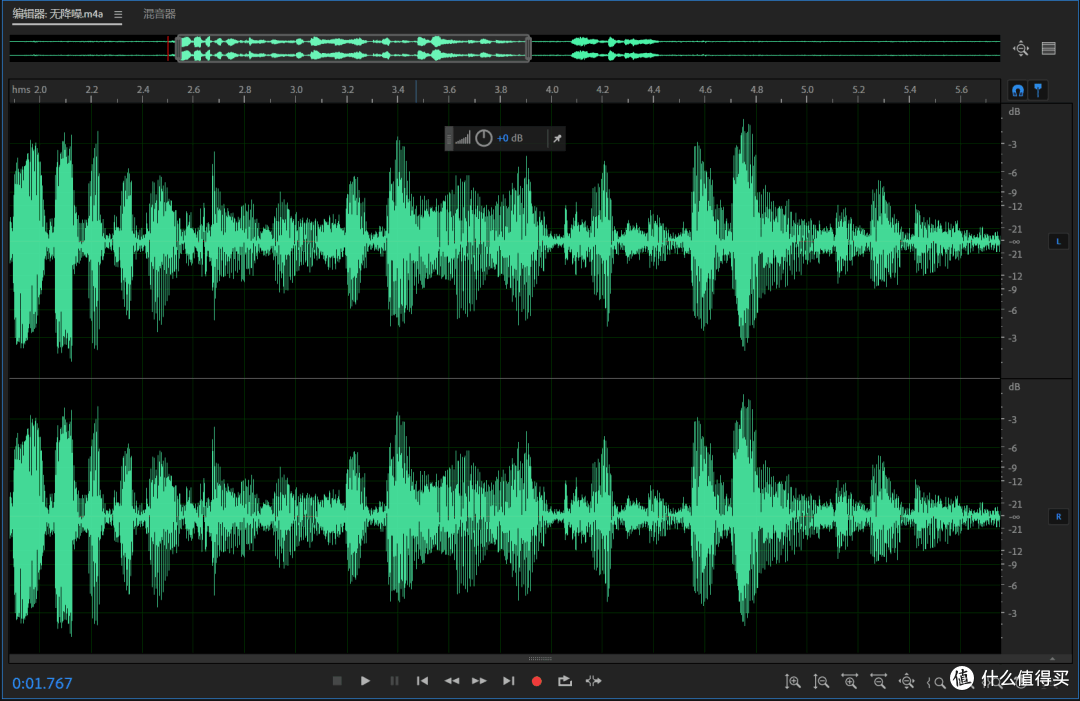Click the blue marker icon by ruler

pos(1038,90)
